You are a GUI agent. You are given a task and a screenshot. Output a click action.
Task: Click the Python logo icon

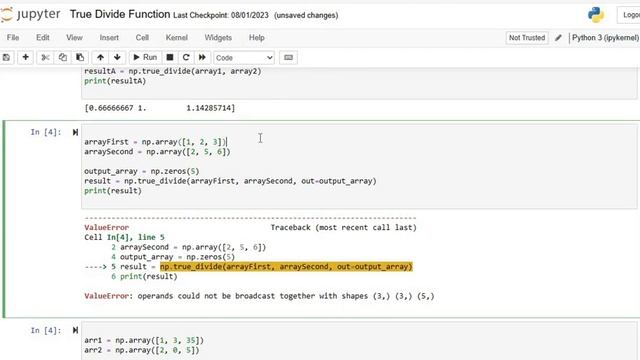pos(596,15)
